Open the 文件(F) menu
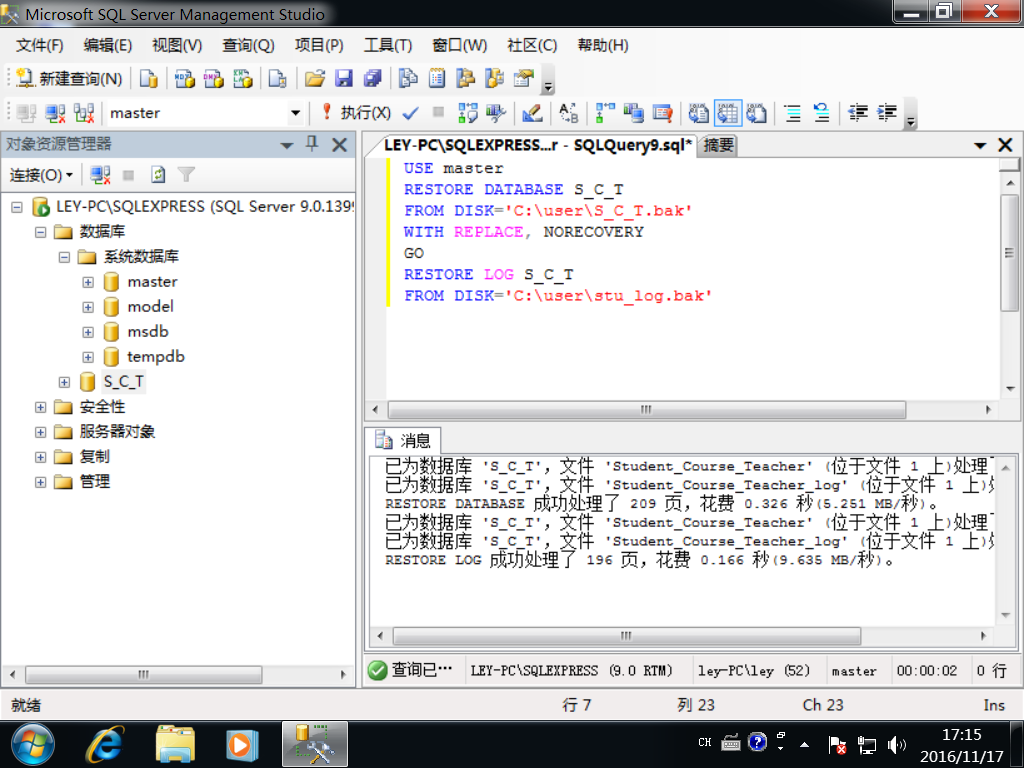1024x768 pixels. 40,45
